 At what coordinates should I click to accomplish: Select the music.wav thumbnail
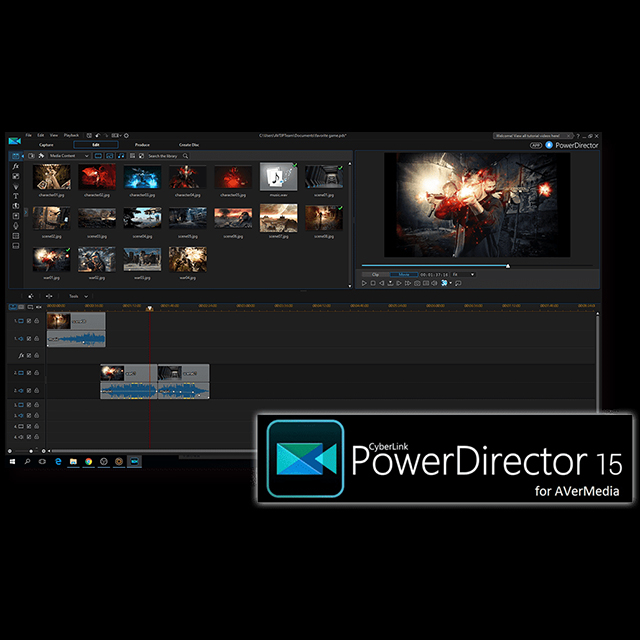(x=278, y=176)
